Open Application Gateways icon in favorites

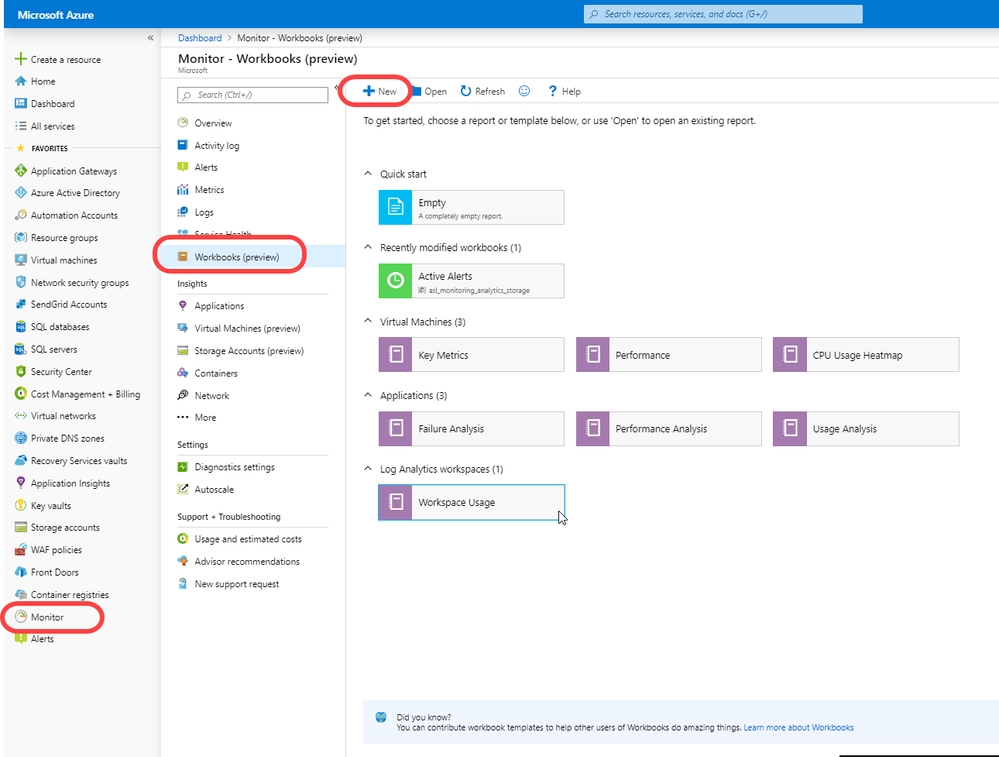click(20, 171)
